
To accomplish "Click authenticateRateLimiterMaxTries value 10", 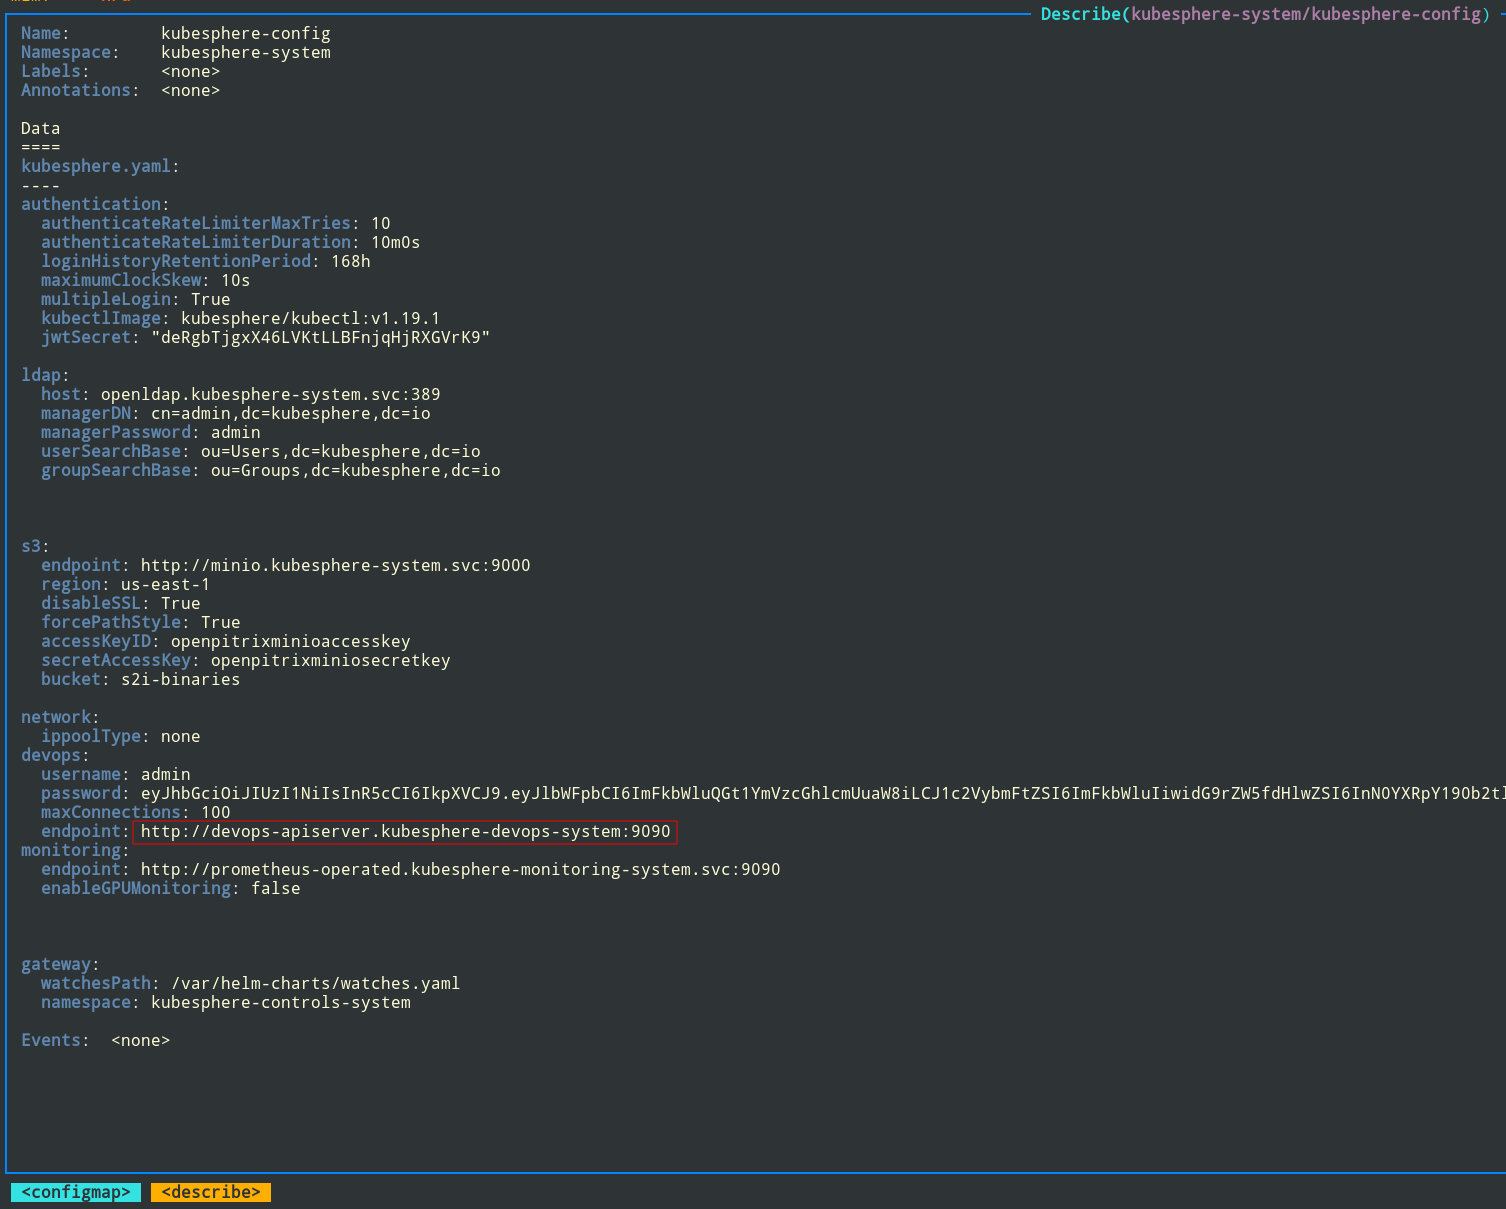I will [381, 223].
